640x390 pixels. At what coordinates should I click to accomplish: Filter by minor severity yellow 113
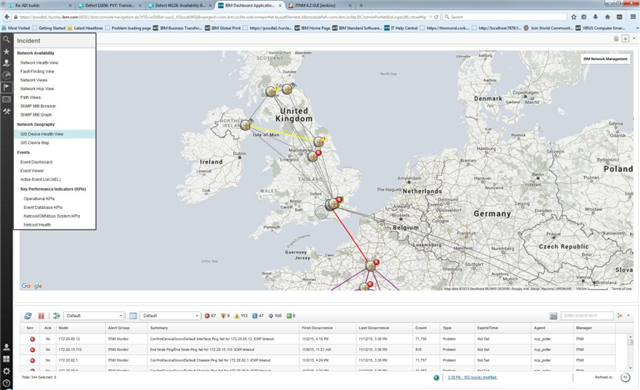click(x=241, y=316)
